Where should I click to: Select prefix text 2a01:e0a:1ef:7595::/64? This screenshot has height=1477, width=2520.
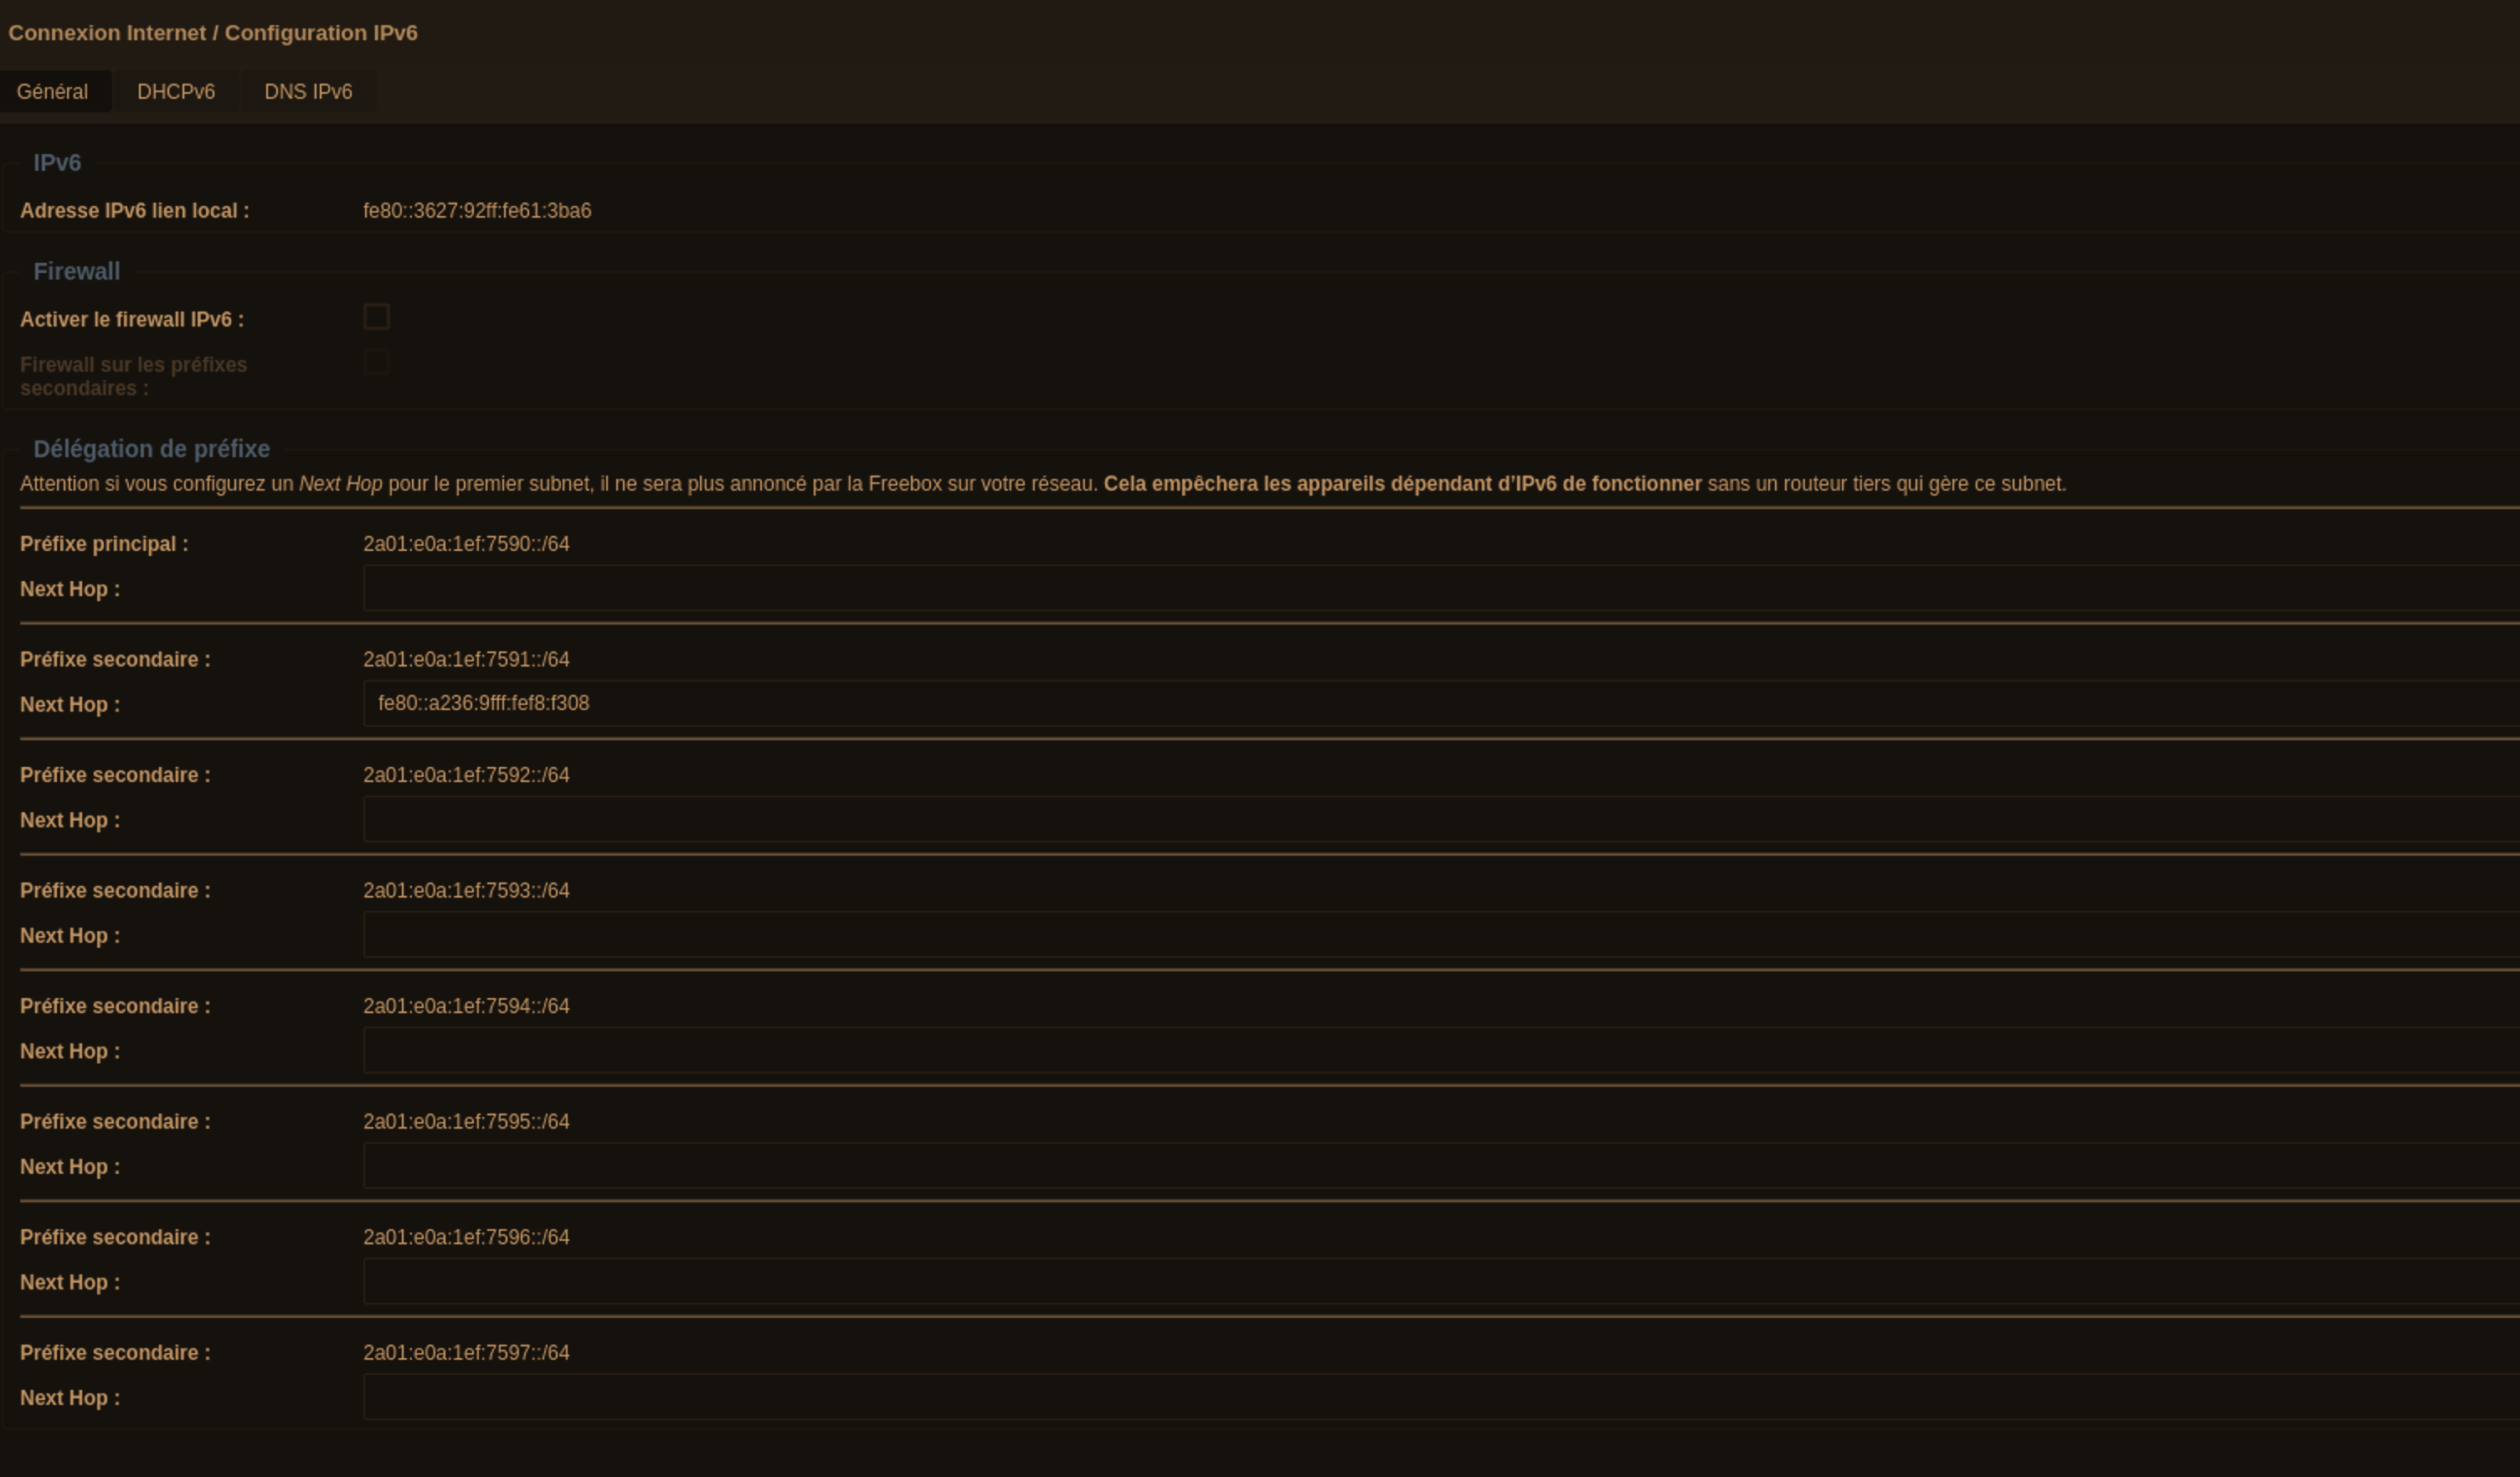pyautogui.click(x=466, y=1122)
